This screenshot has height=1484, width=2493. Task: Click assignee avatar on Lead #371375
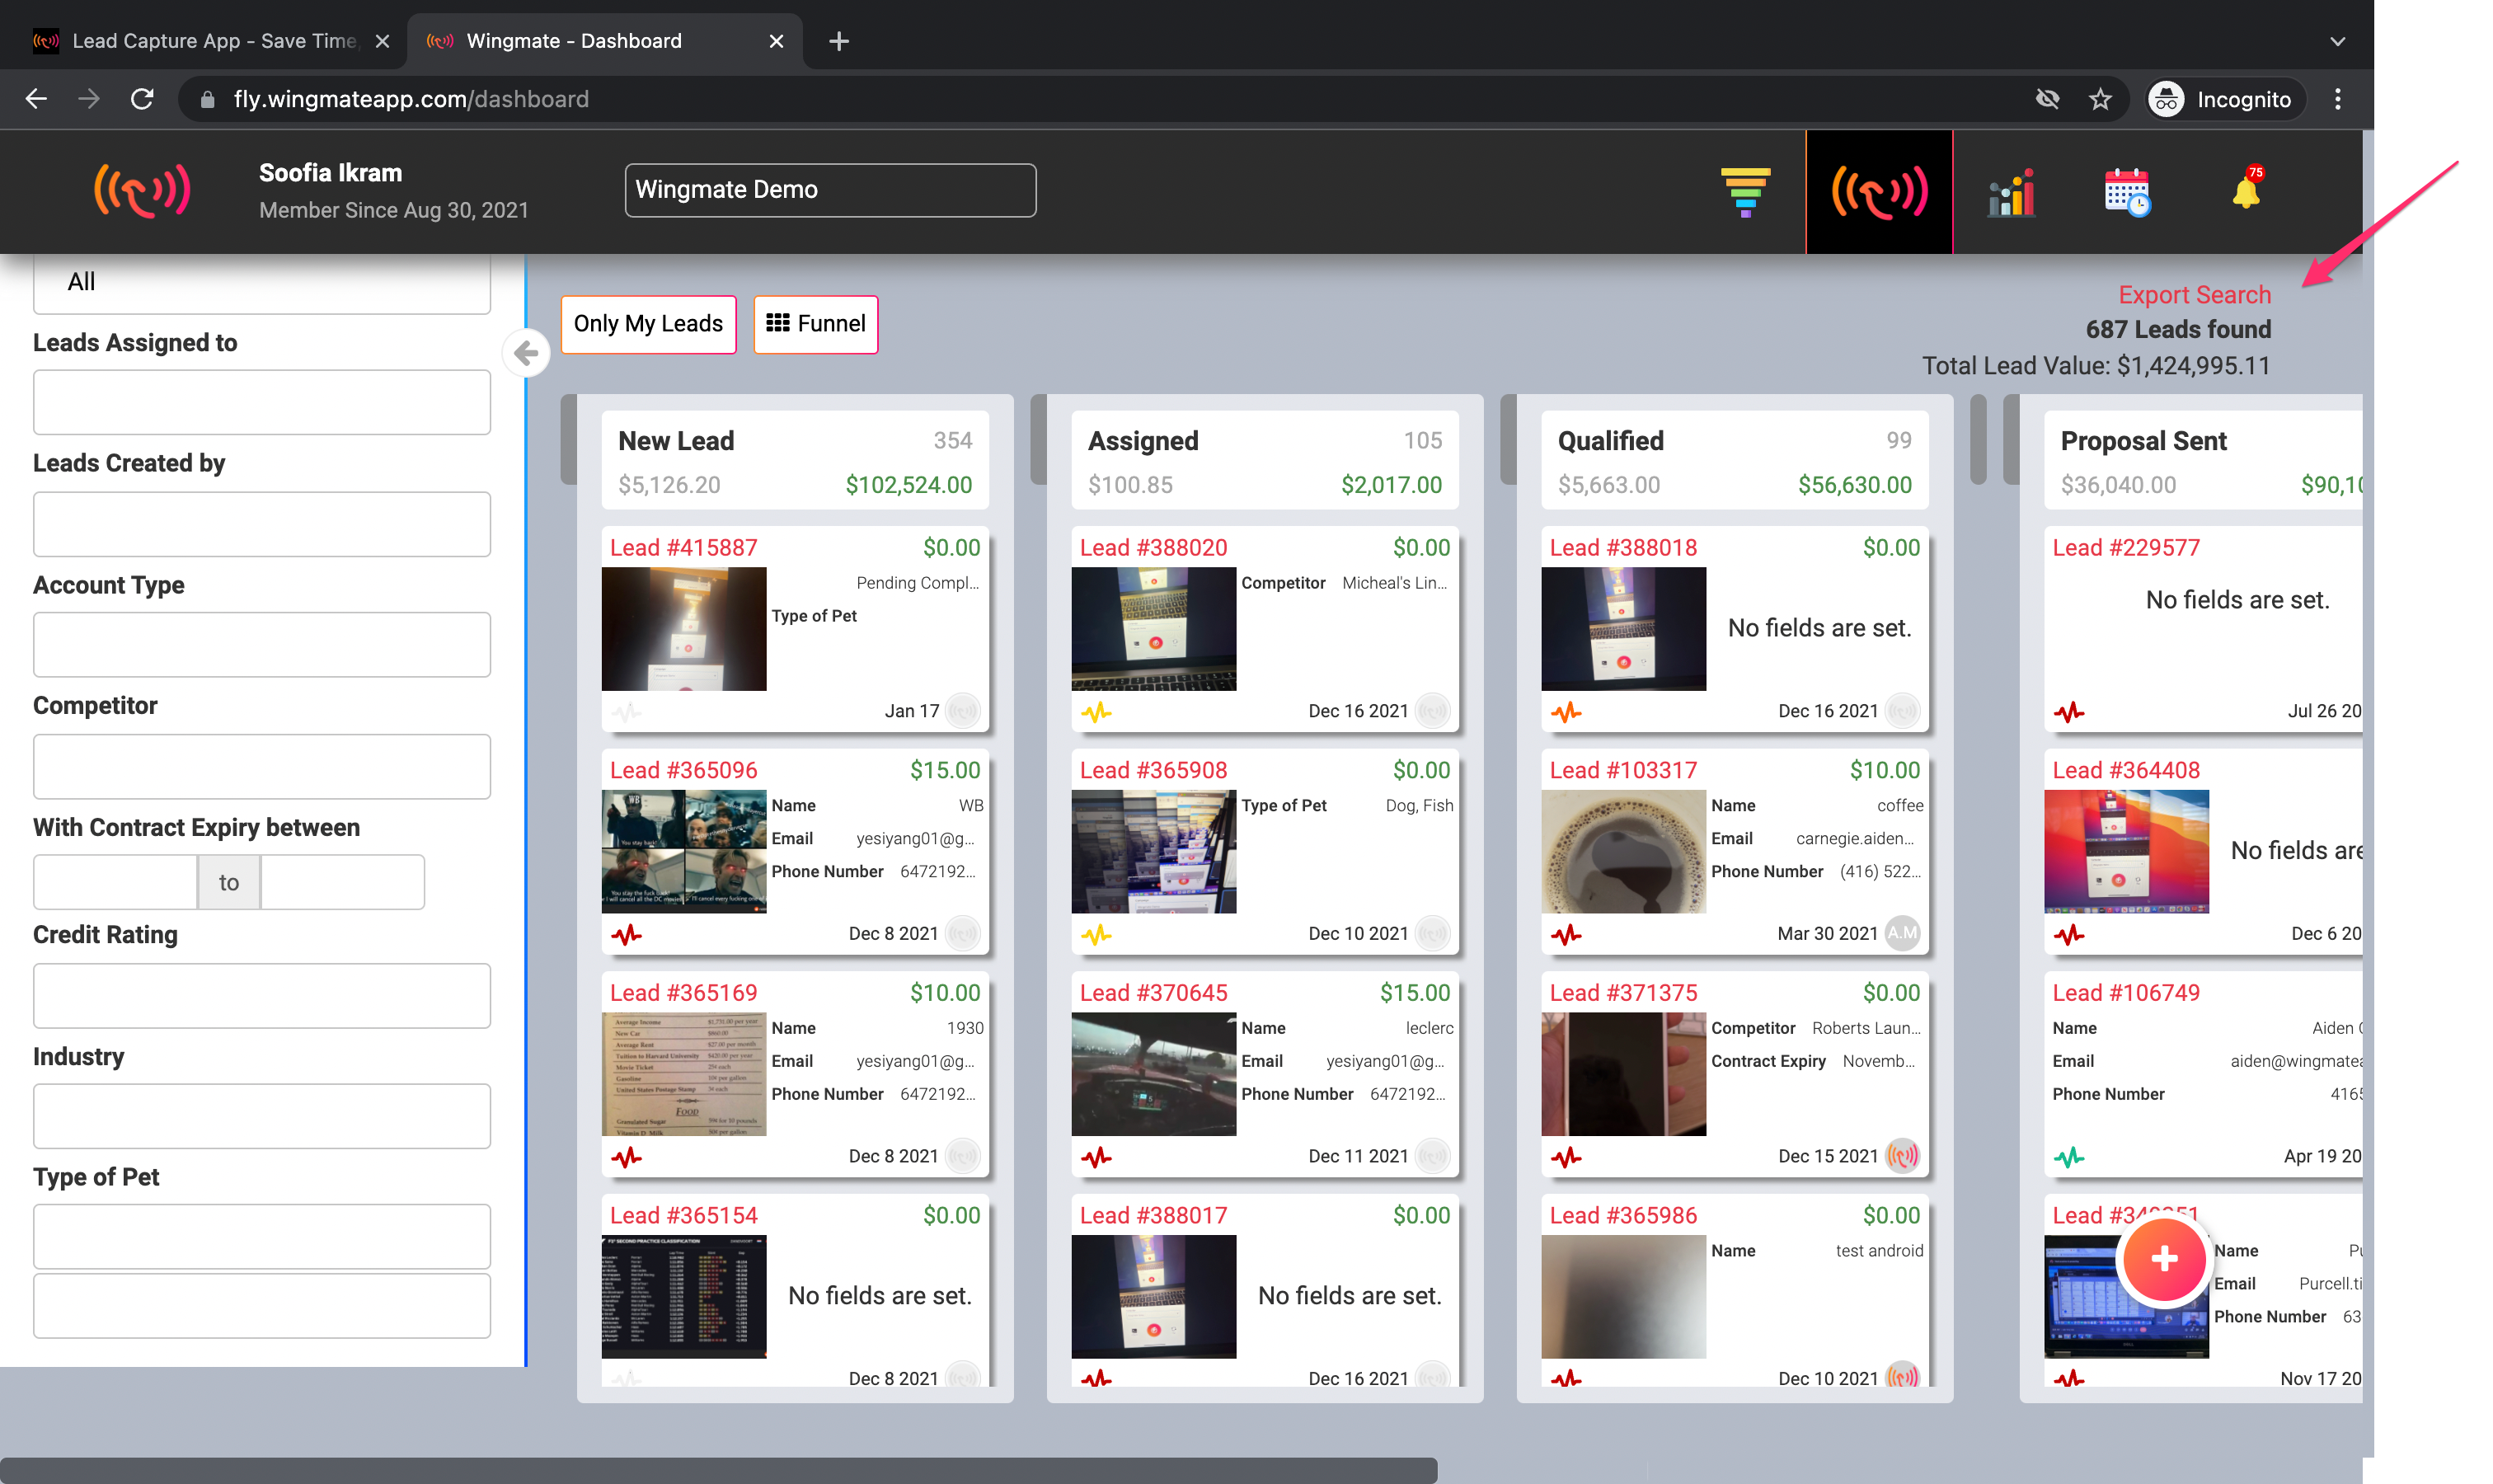[x=1902, y=1156]
